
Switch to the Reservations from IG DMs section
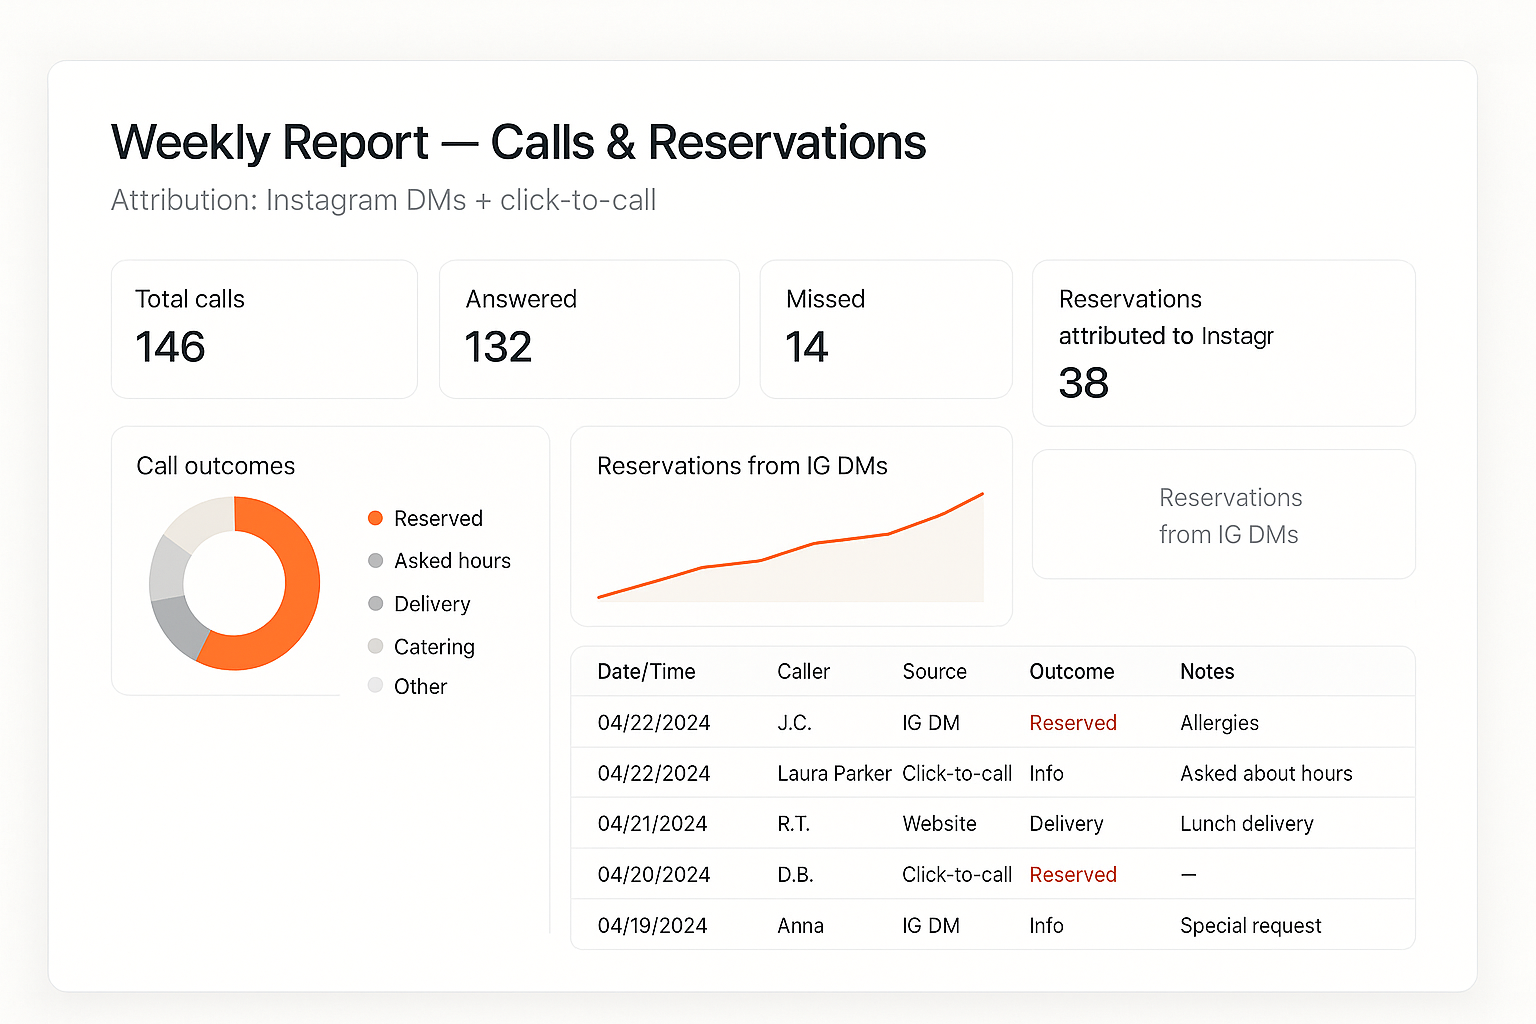point(742,465)
